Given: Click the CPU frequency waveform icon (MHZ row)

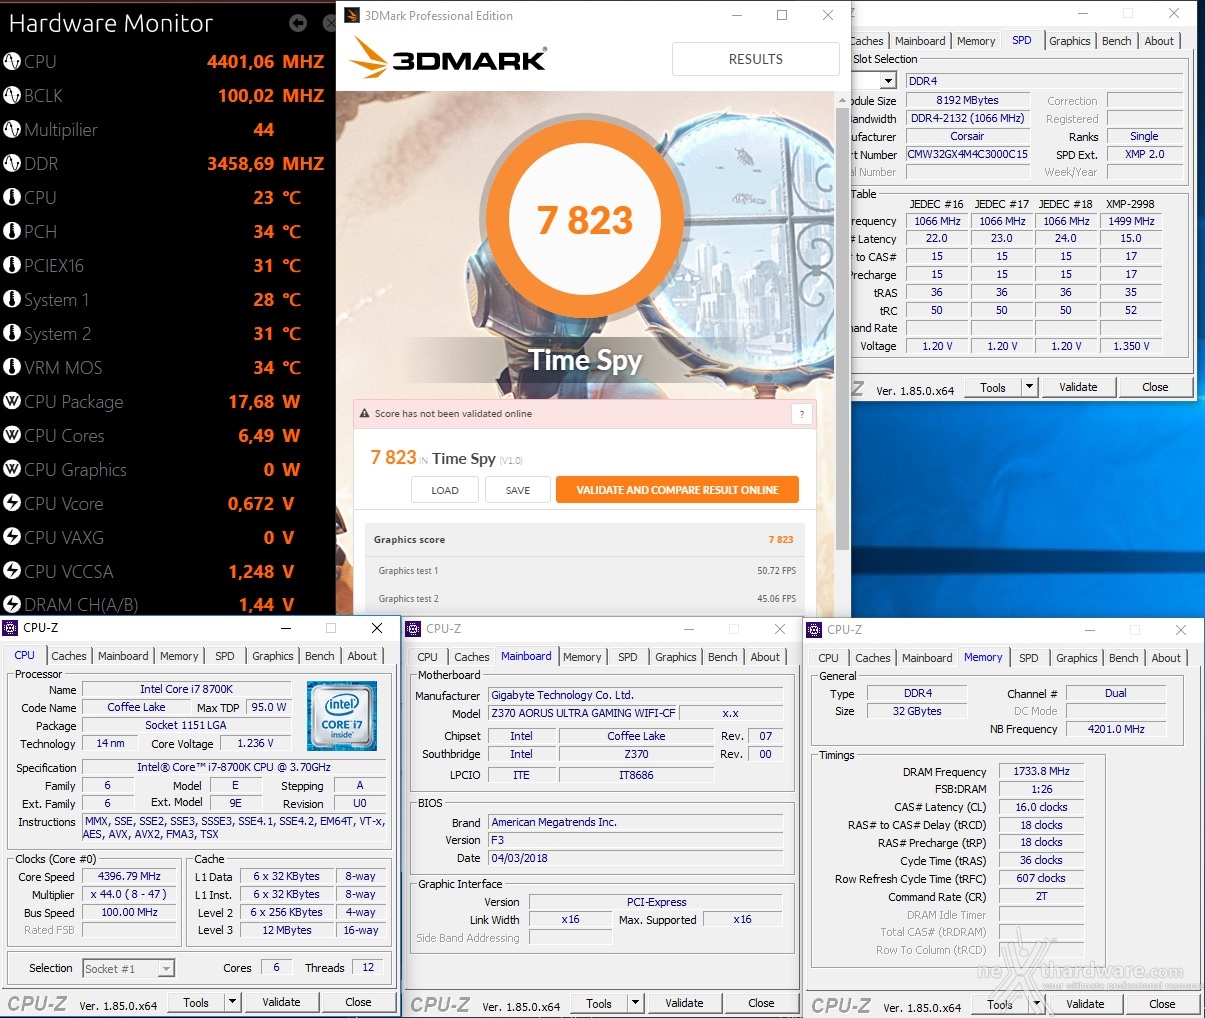Looking at the screenshot, I should [12, 61].
